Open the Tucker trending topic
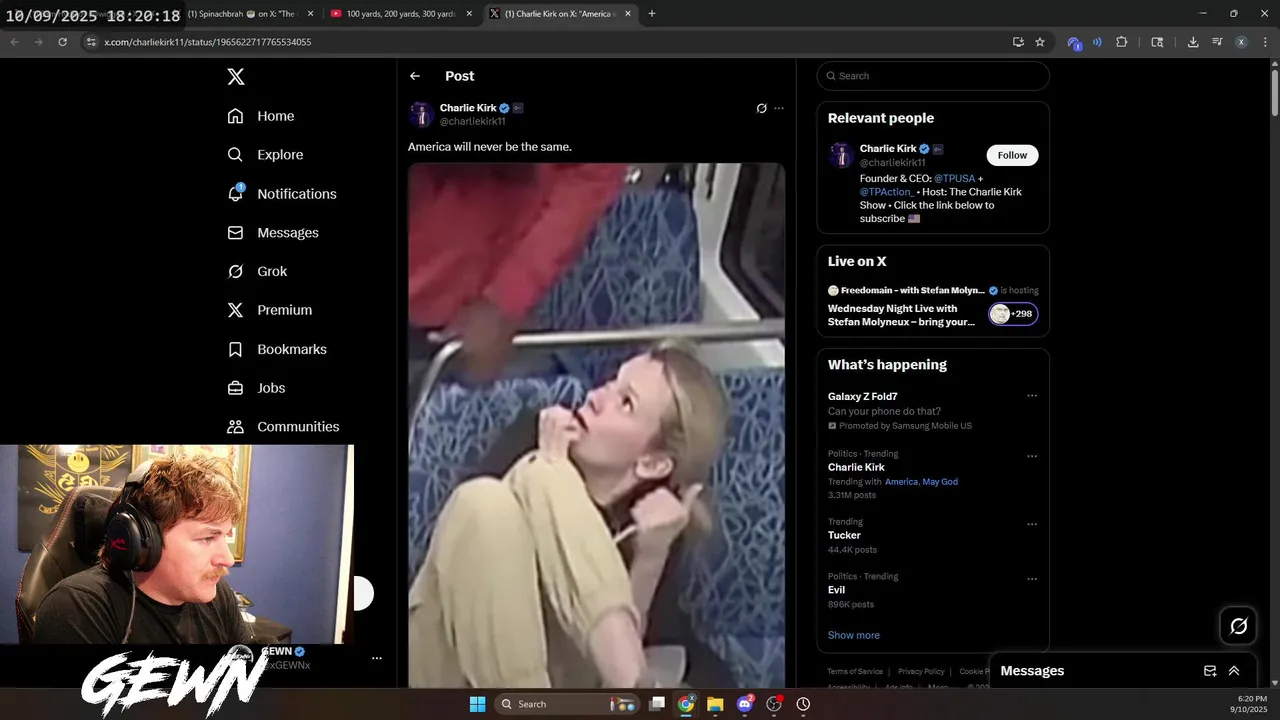The width and height of the screenshot is (1280, 720). [x=844, y=535]
